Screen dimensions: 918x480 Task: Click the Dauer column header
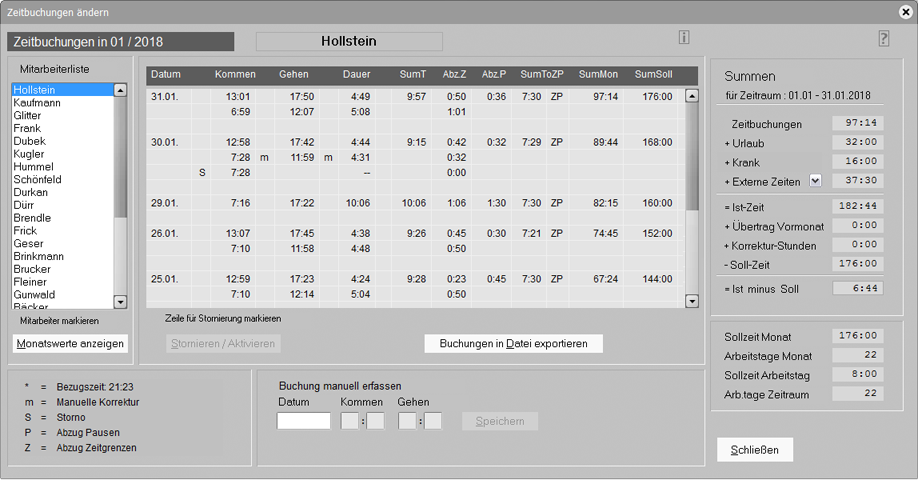357,74
